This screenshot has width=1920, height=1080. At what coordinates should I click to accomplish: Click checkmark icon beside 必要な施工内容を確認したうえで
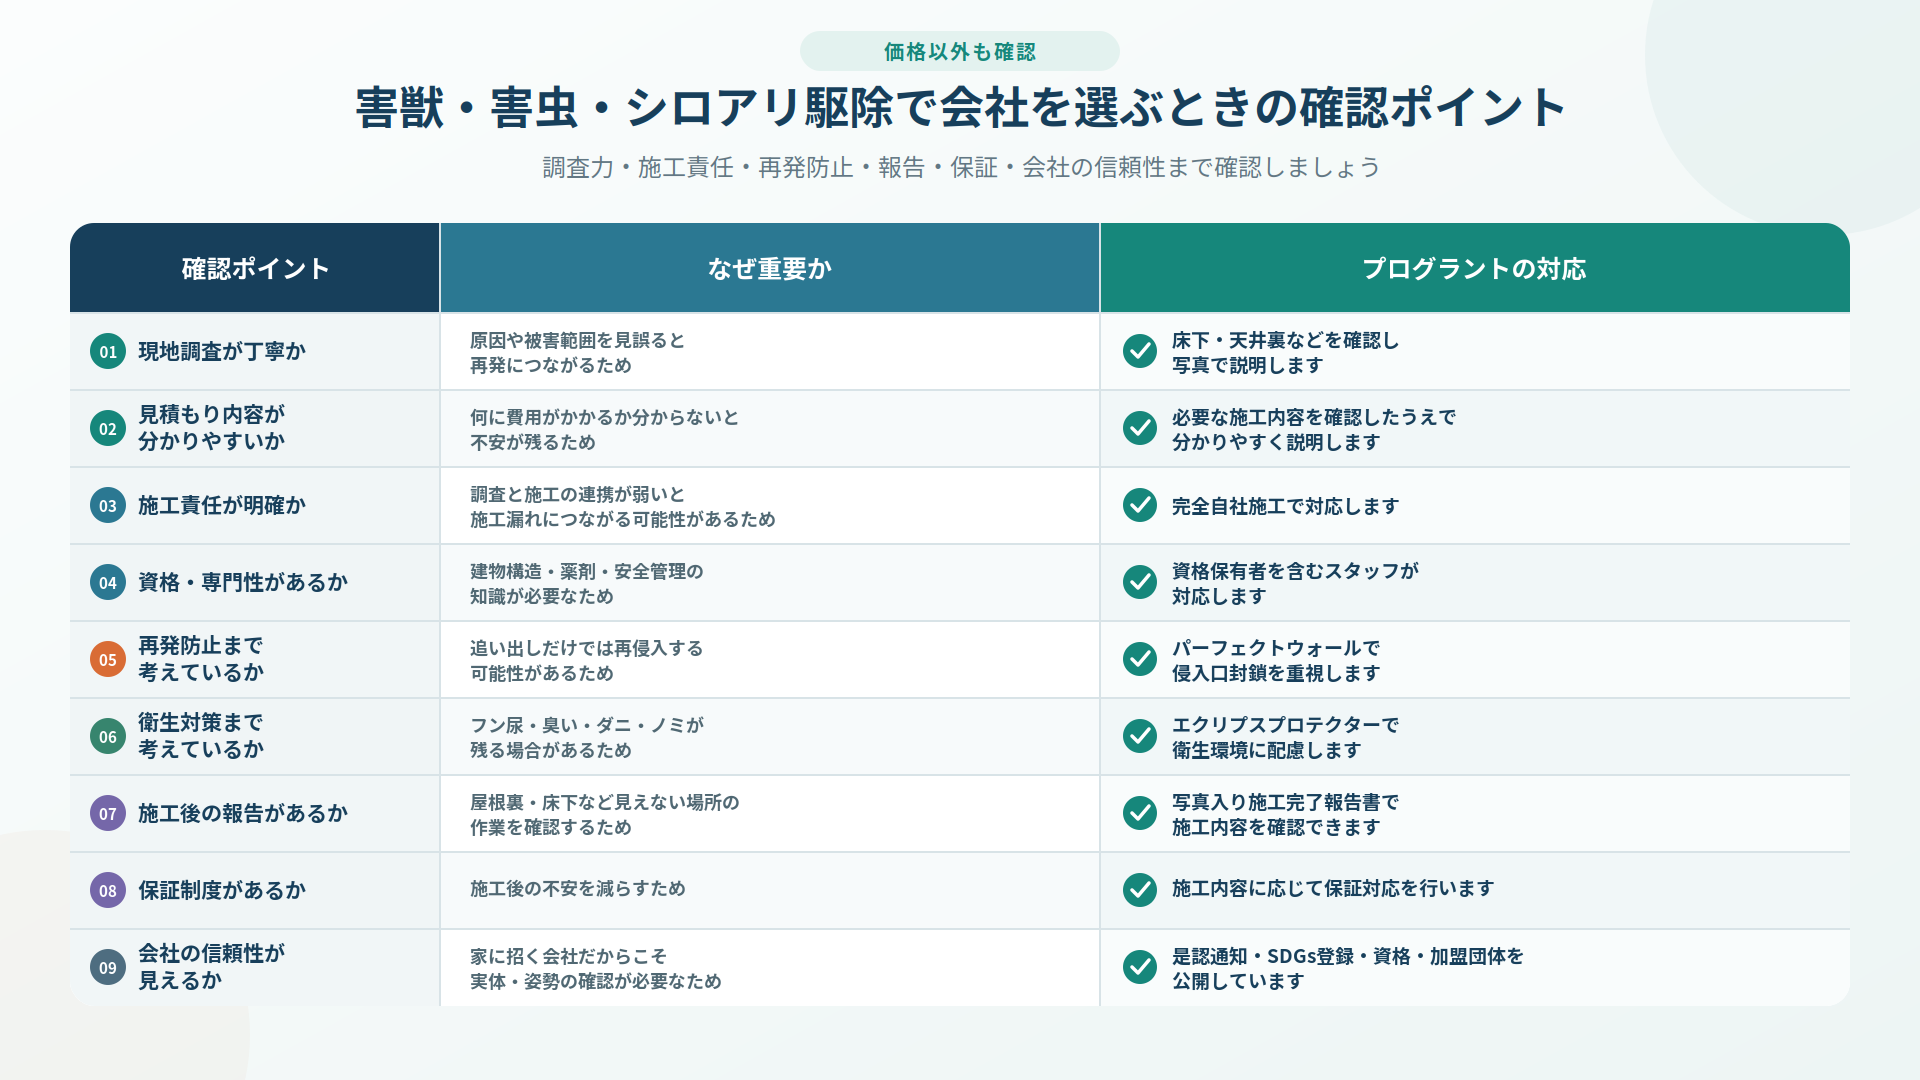[x=1140, y=428]
